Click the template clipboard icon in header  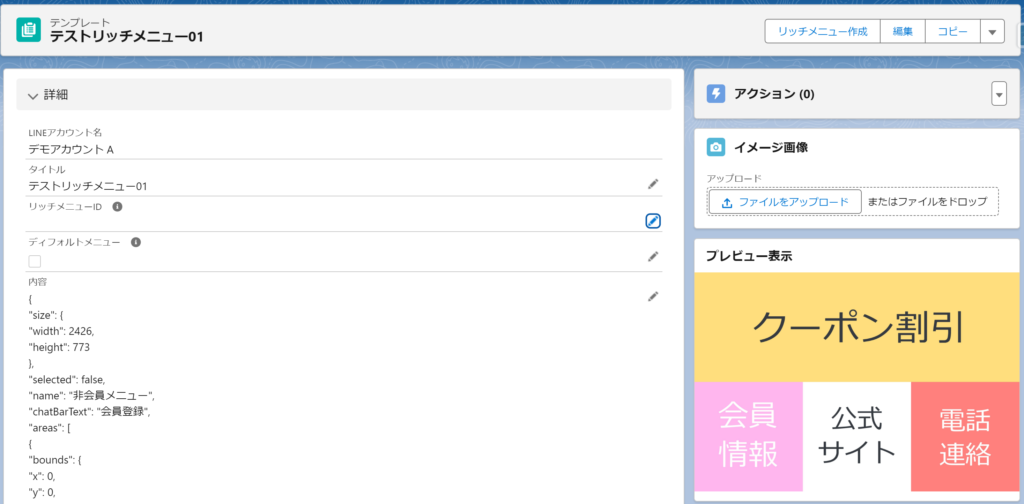pos(29,30)
